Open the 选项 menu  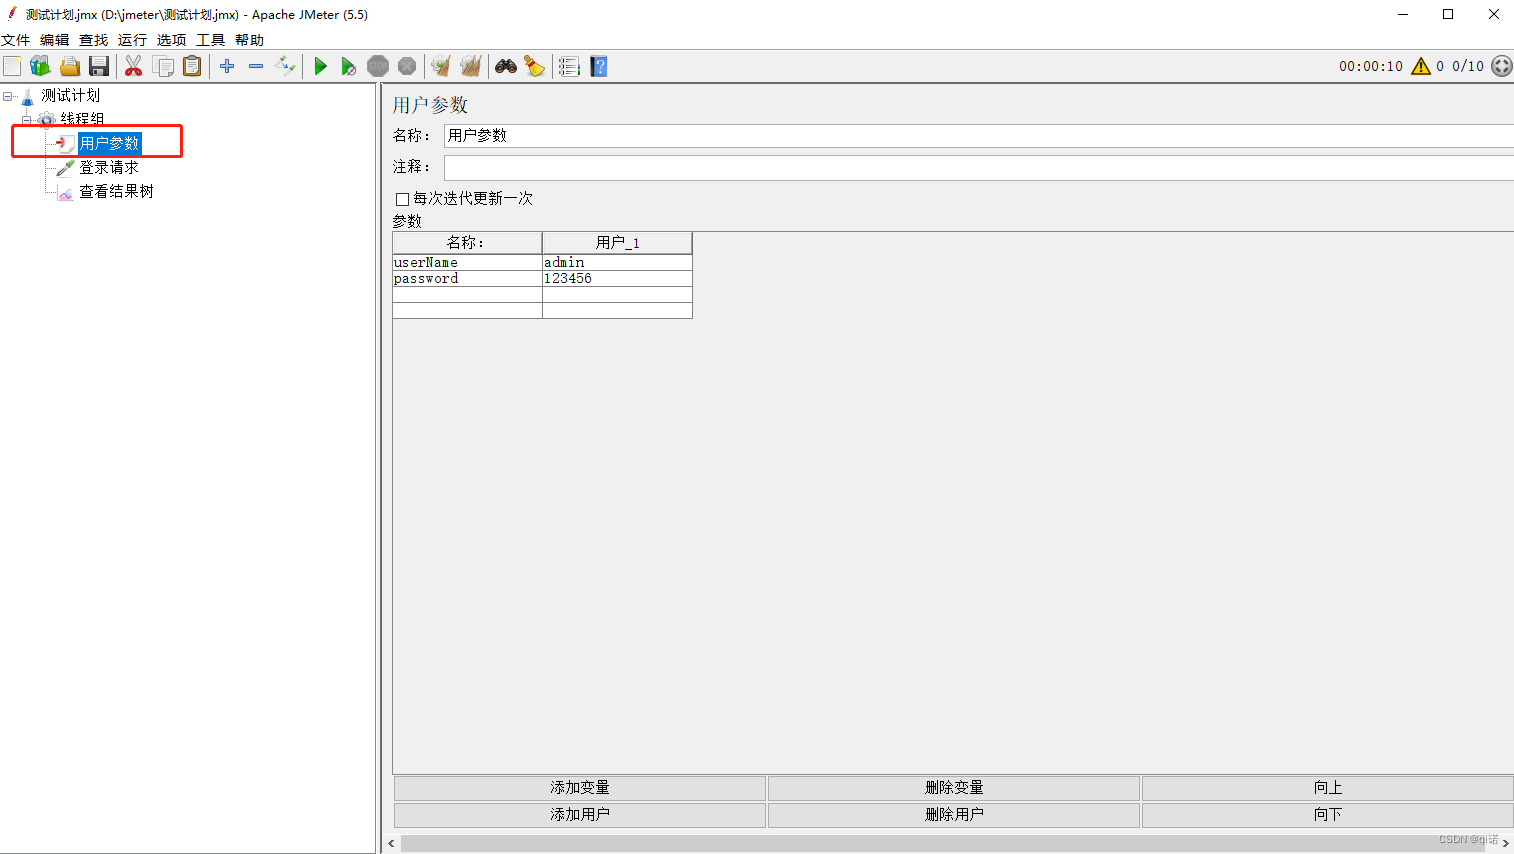171,40
